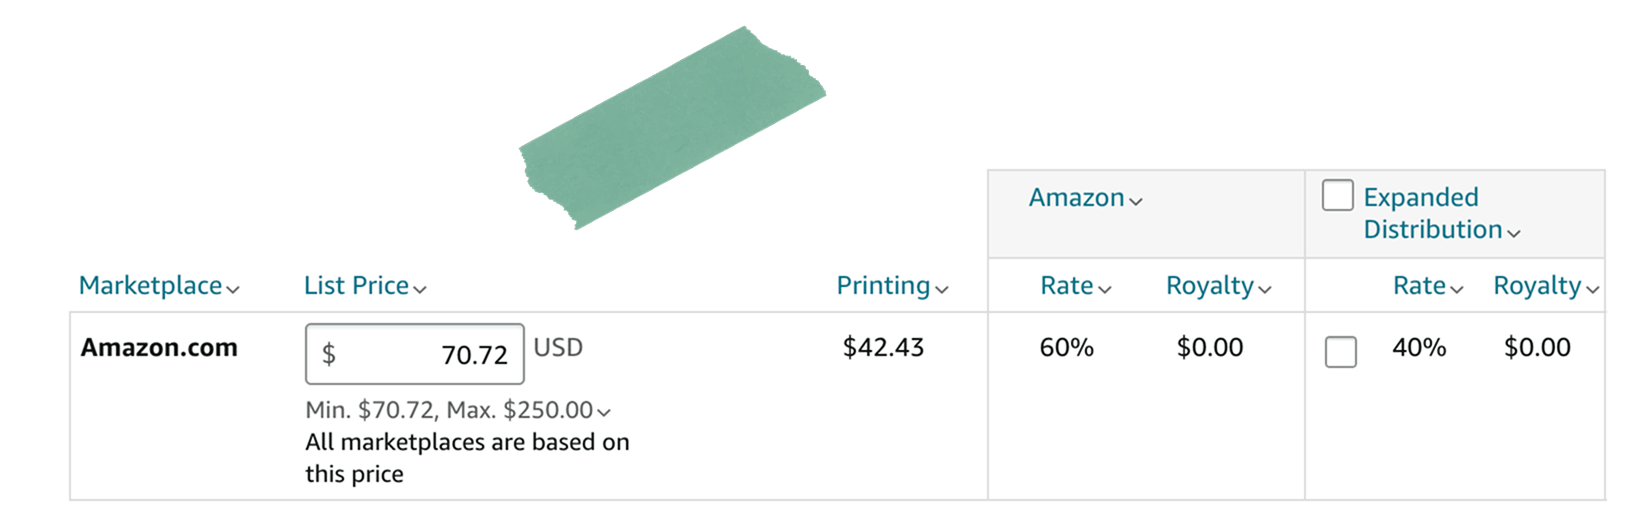Click the Expanded Distribution Rate chevron
Viewport: 1652px width, 527px height.
point(1457,290)
